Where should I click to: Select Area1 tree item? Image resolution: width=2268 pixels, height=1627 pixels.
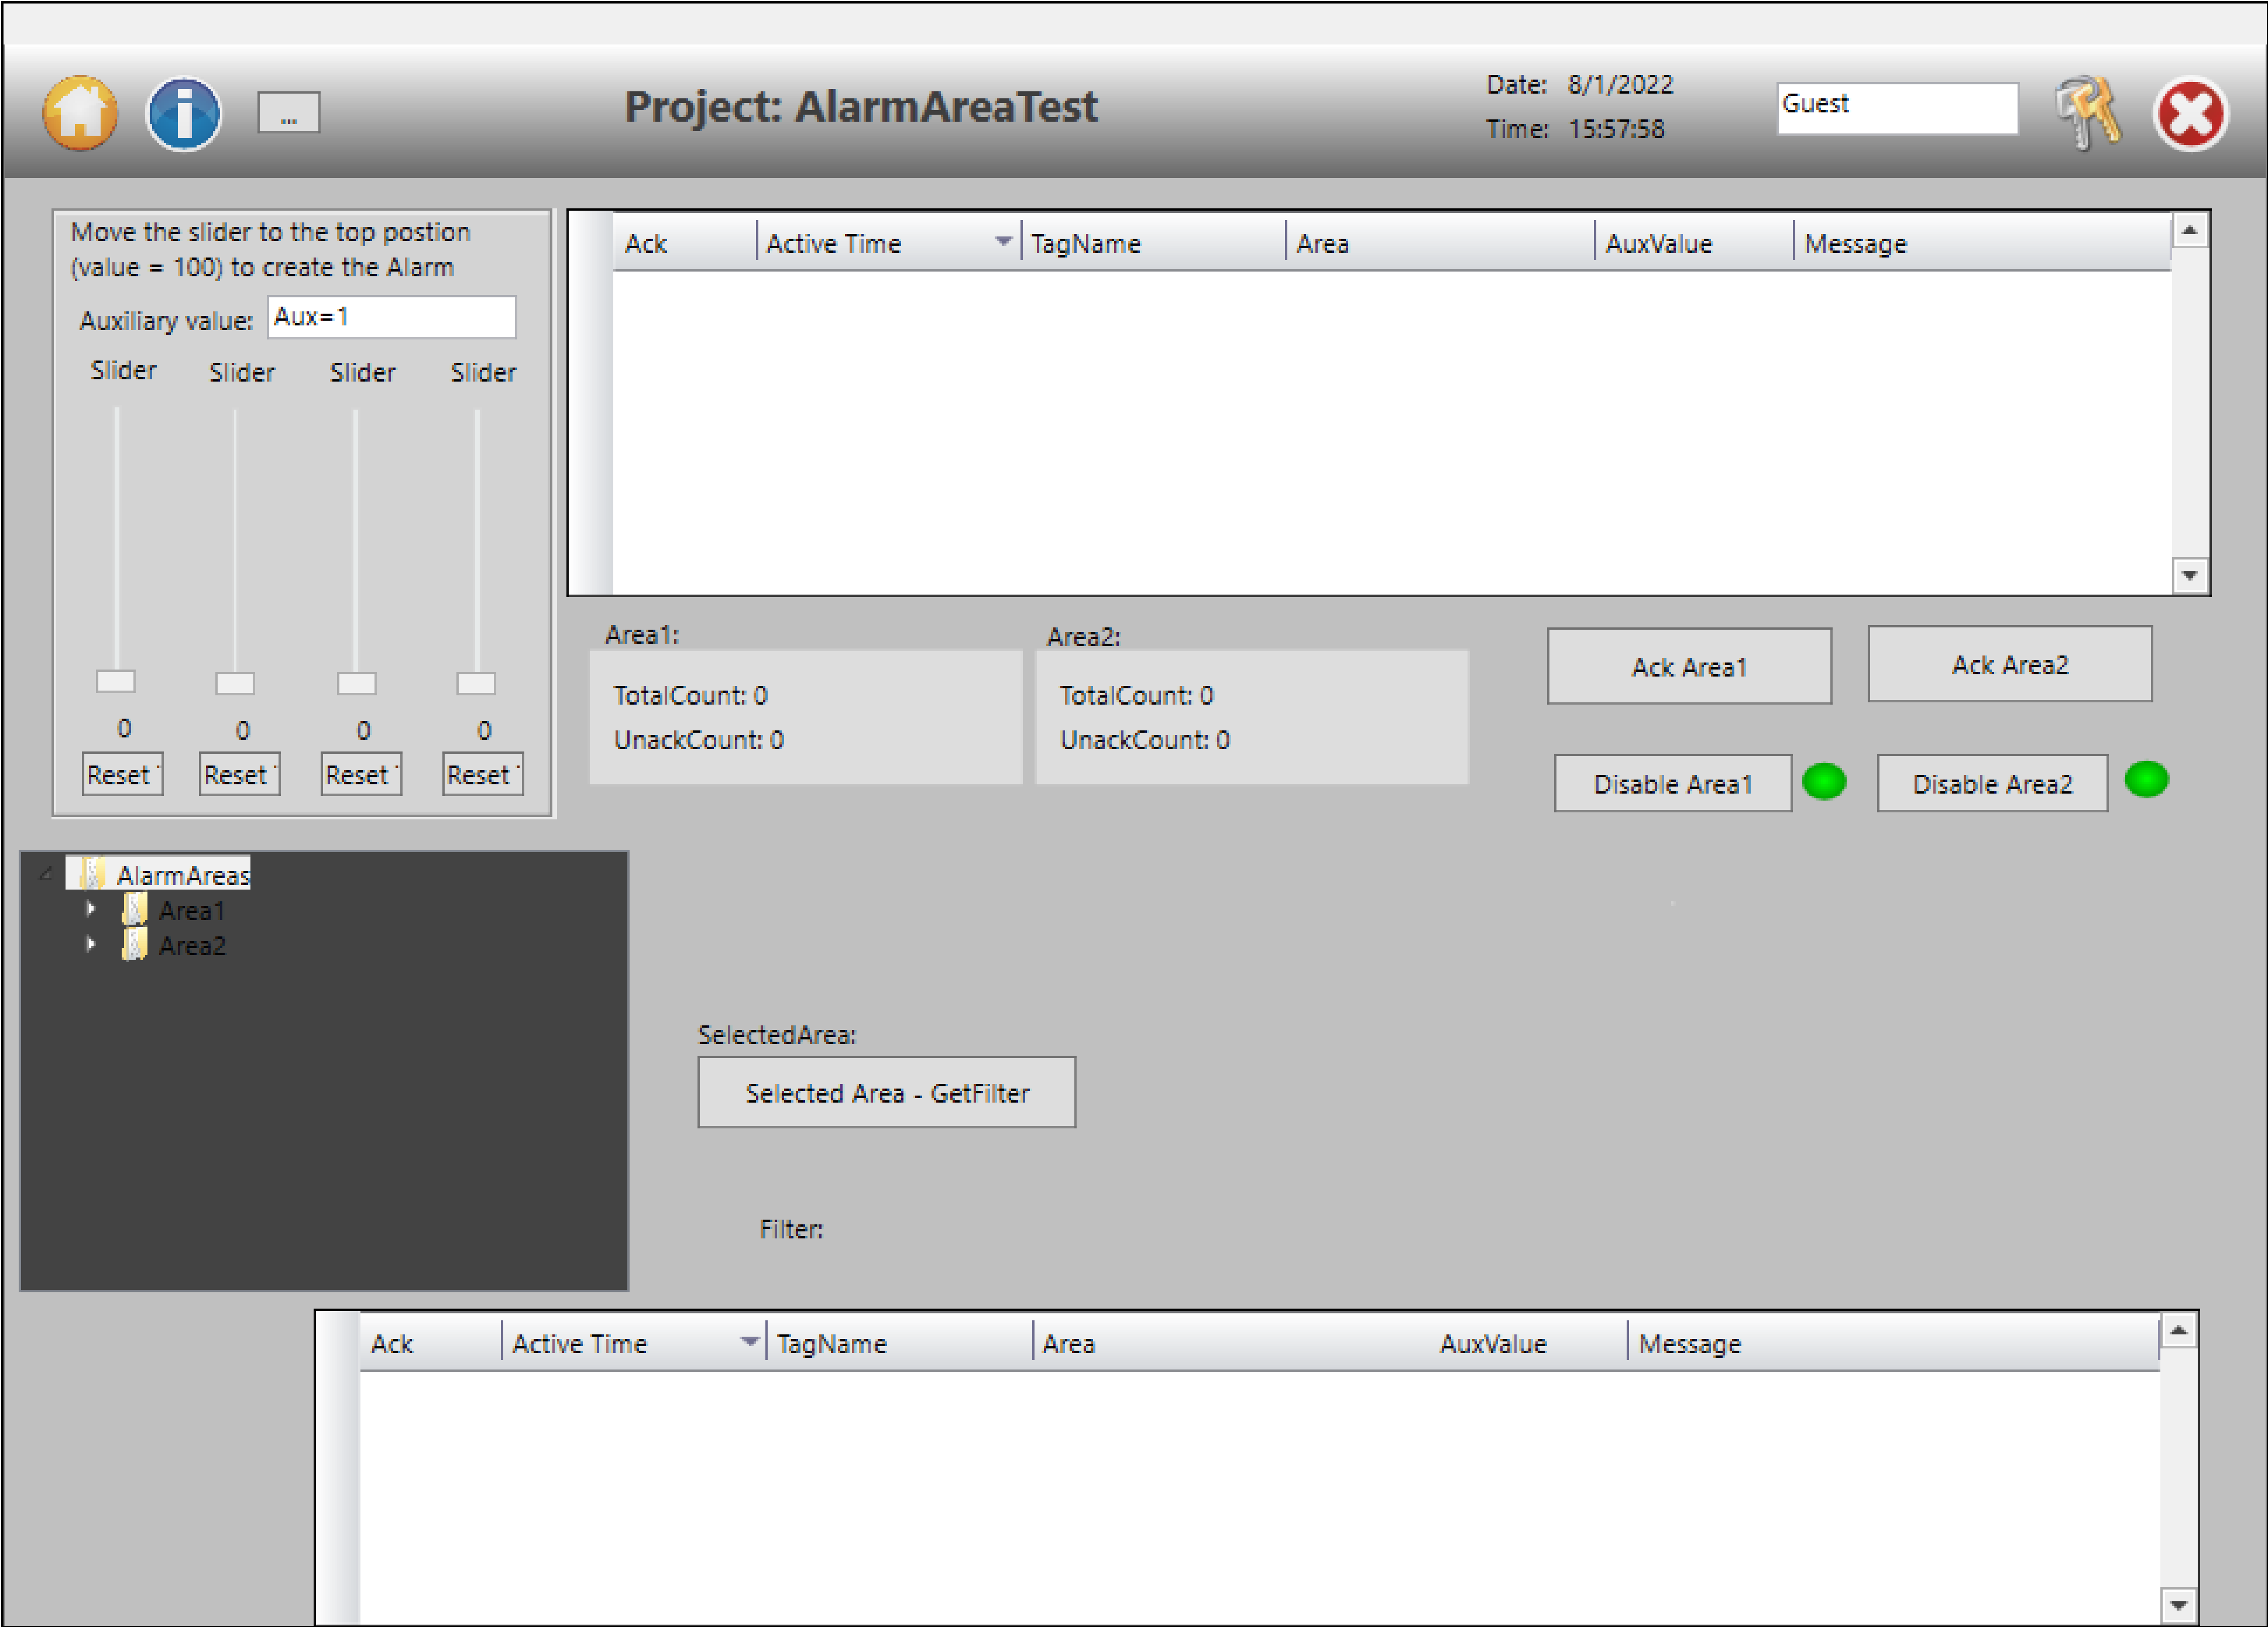(x=192, y=910)
